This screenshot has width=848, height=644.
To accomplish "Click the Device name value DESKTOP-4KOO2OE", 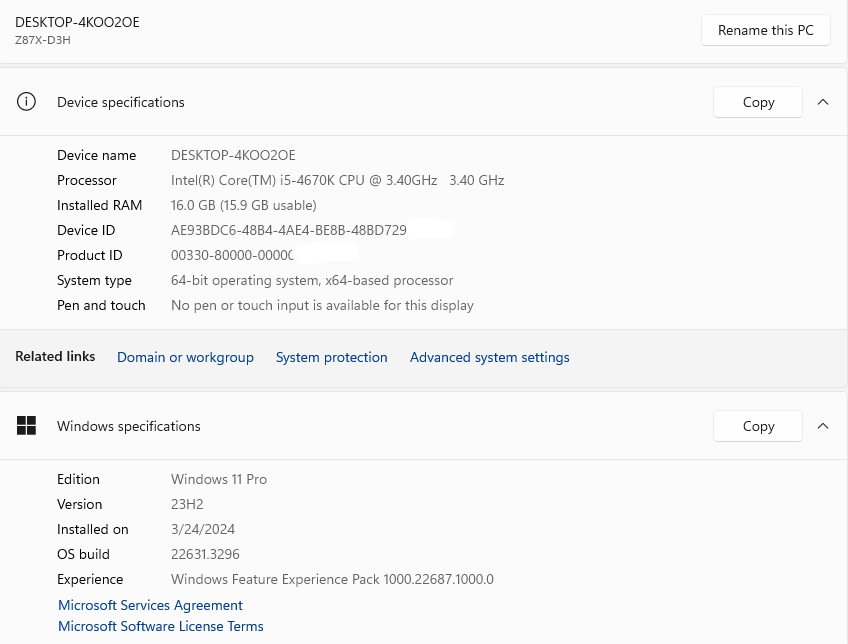I will coord(233,155).
